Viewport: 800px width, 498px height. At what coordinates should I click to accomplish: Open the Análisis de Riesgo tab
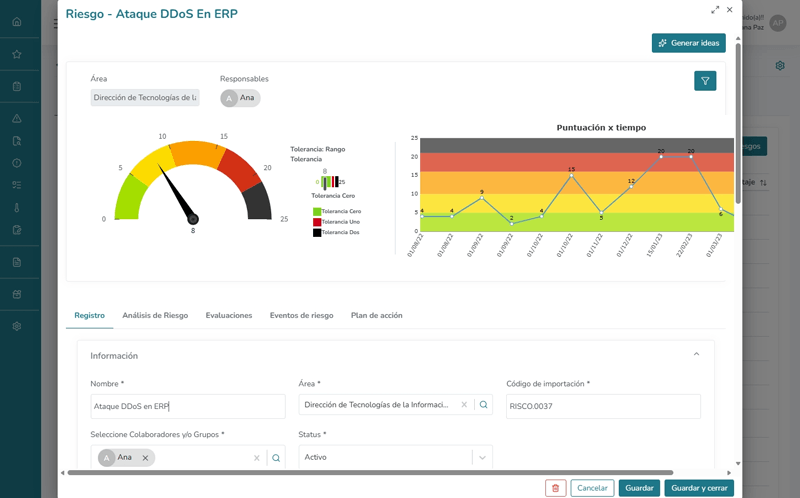155,315
